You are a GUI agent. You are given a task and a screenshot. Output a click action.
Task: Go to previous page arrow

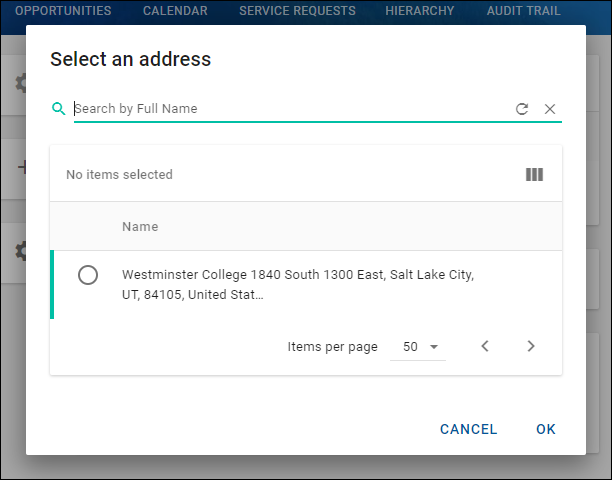tap(485, 346)
